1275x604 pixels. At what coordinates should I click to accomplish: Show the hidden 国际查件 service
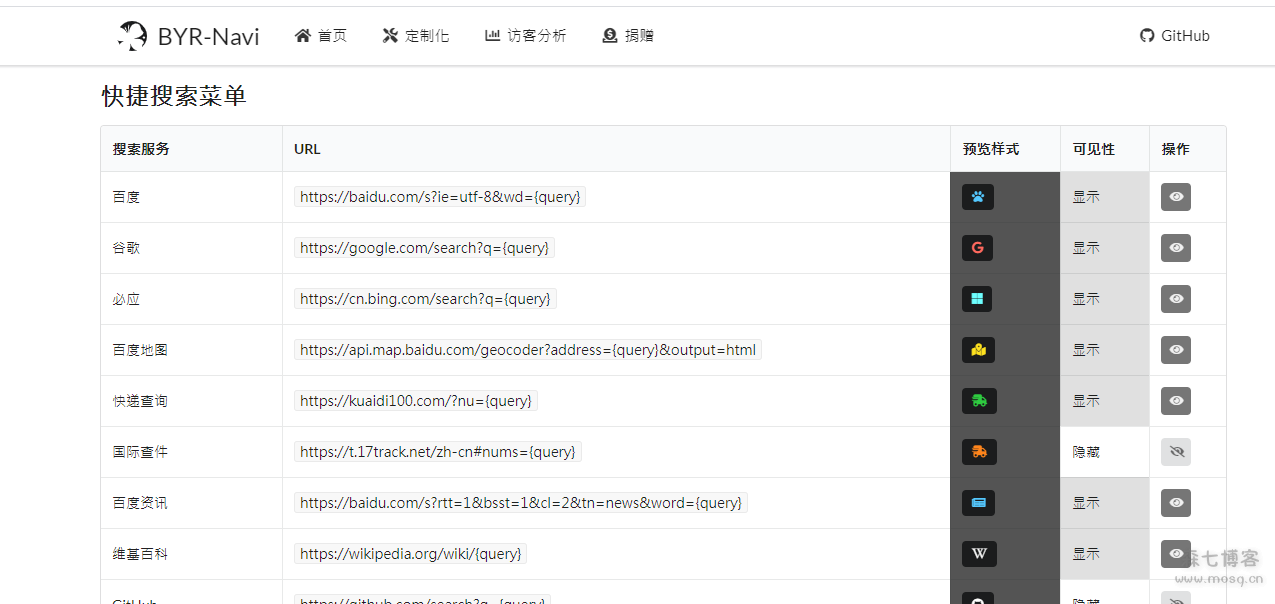[x=1176, y=451]
